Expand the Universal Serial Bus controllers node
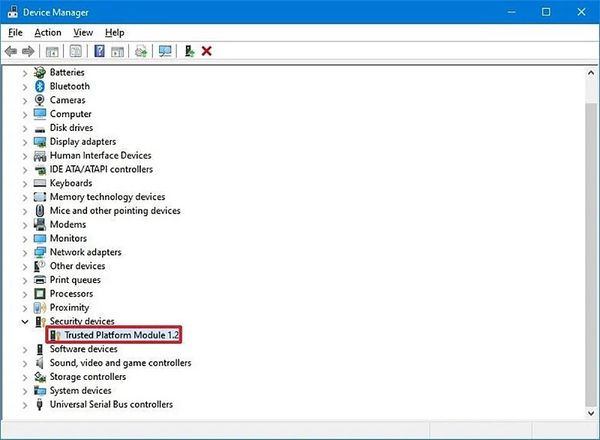The height and width of the screenshot is (440, 600). pos(25,404)
